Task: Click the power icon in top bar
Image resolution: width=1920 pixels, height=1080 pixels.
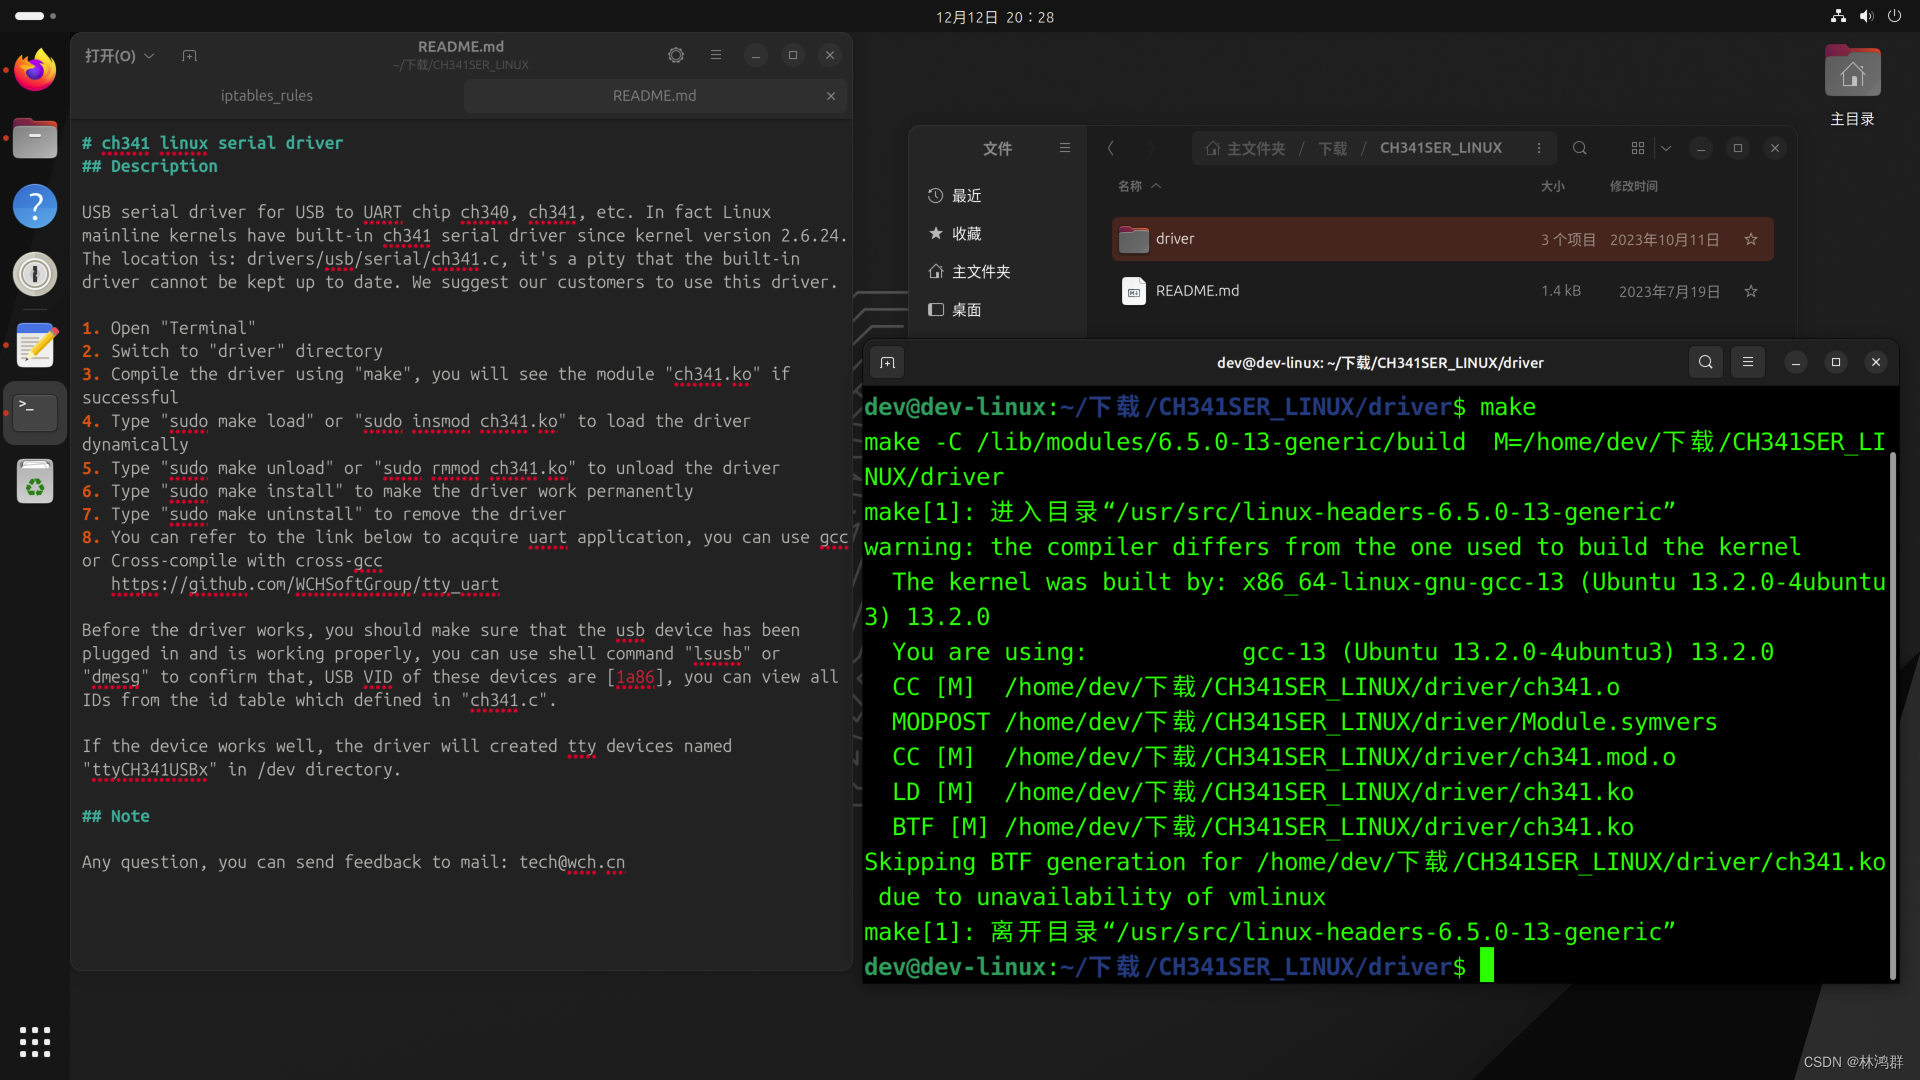Action: (1894, 16)
